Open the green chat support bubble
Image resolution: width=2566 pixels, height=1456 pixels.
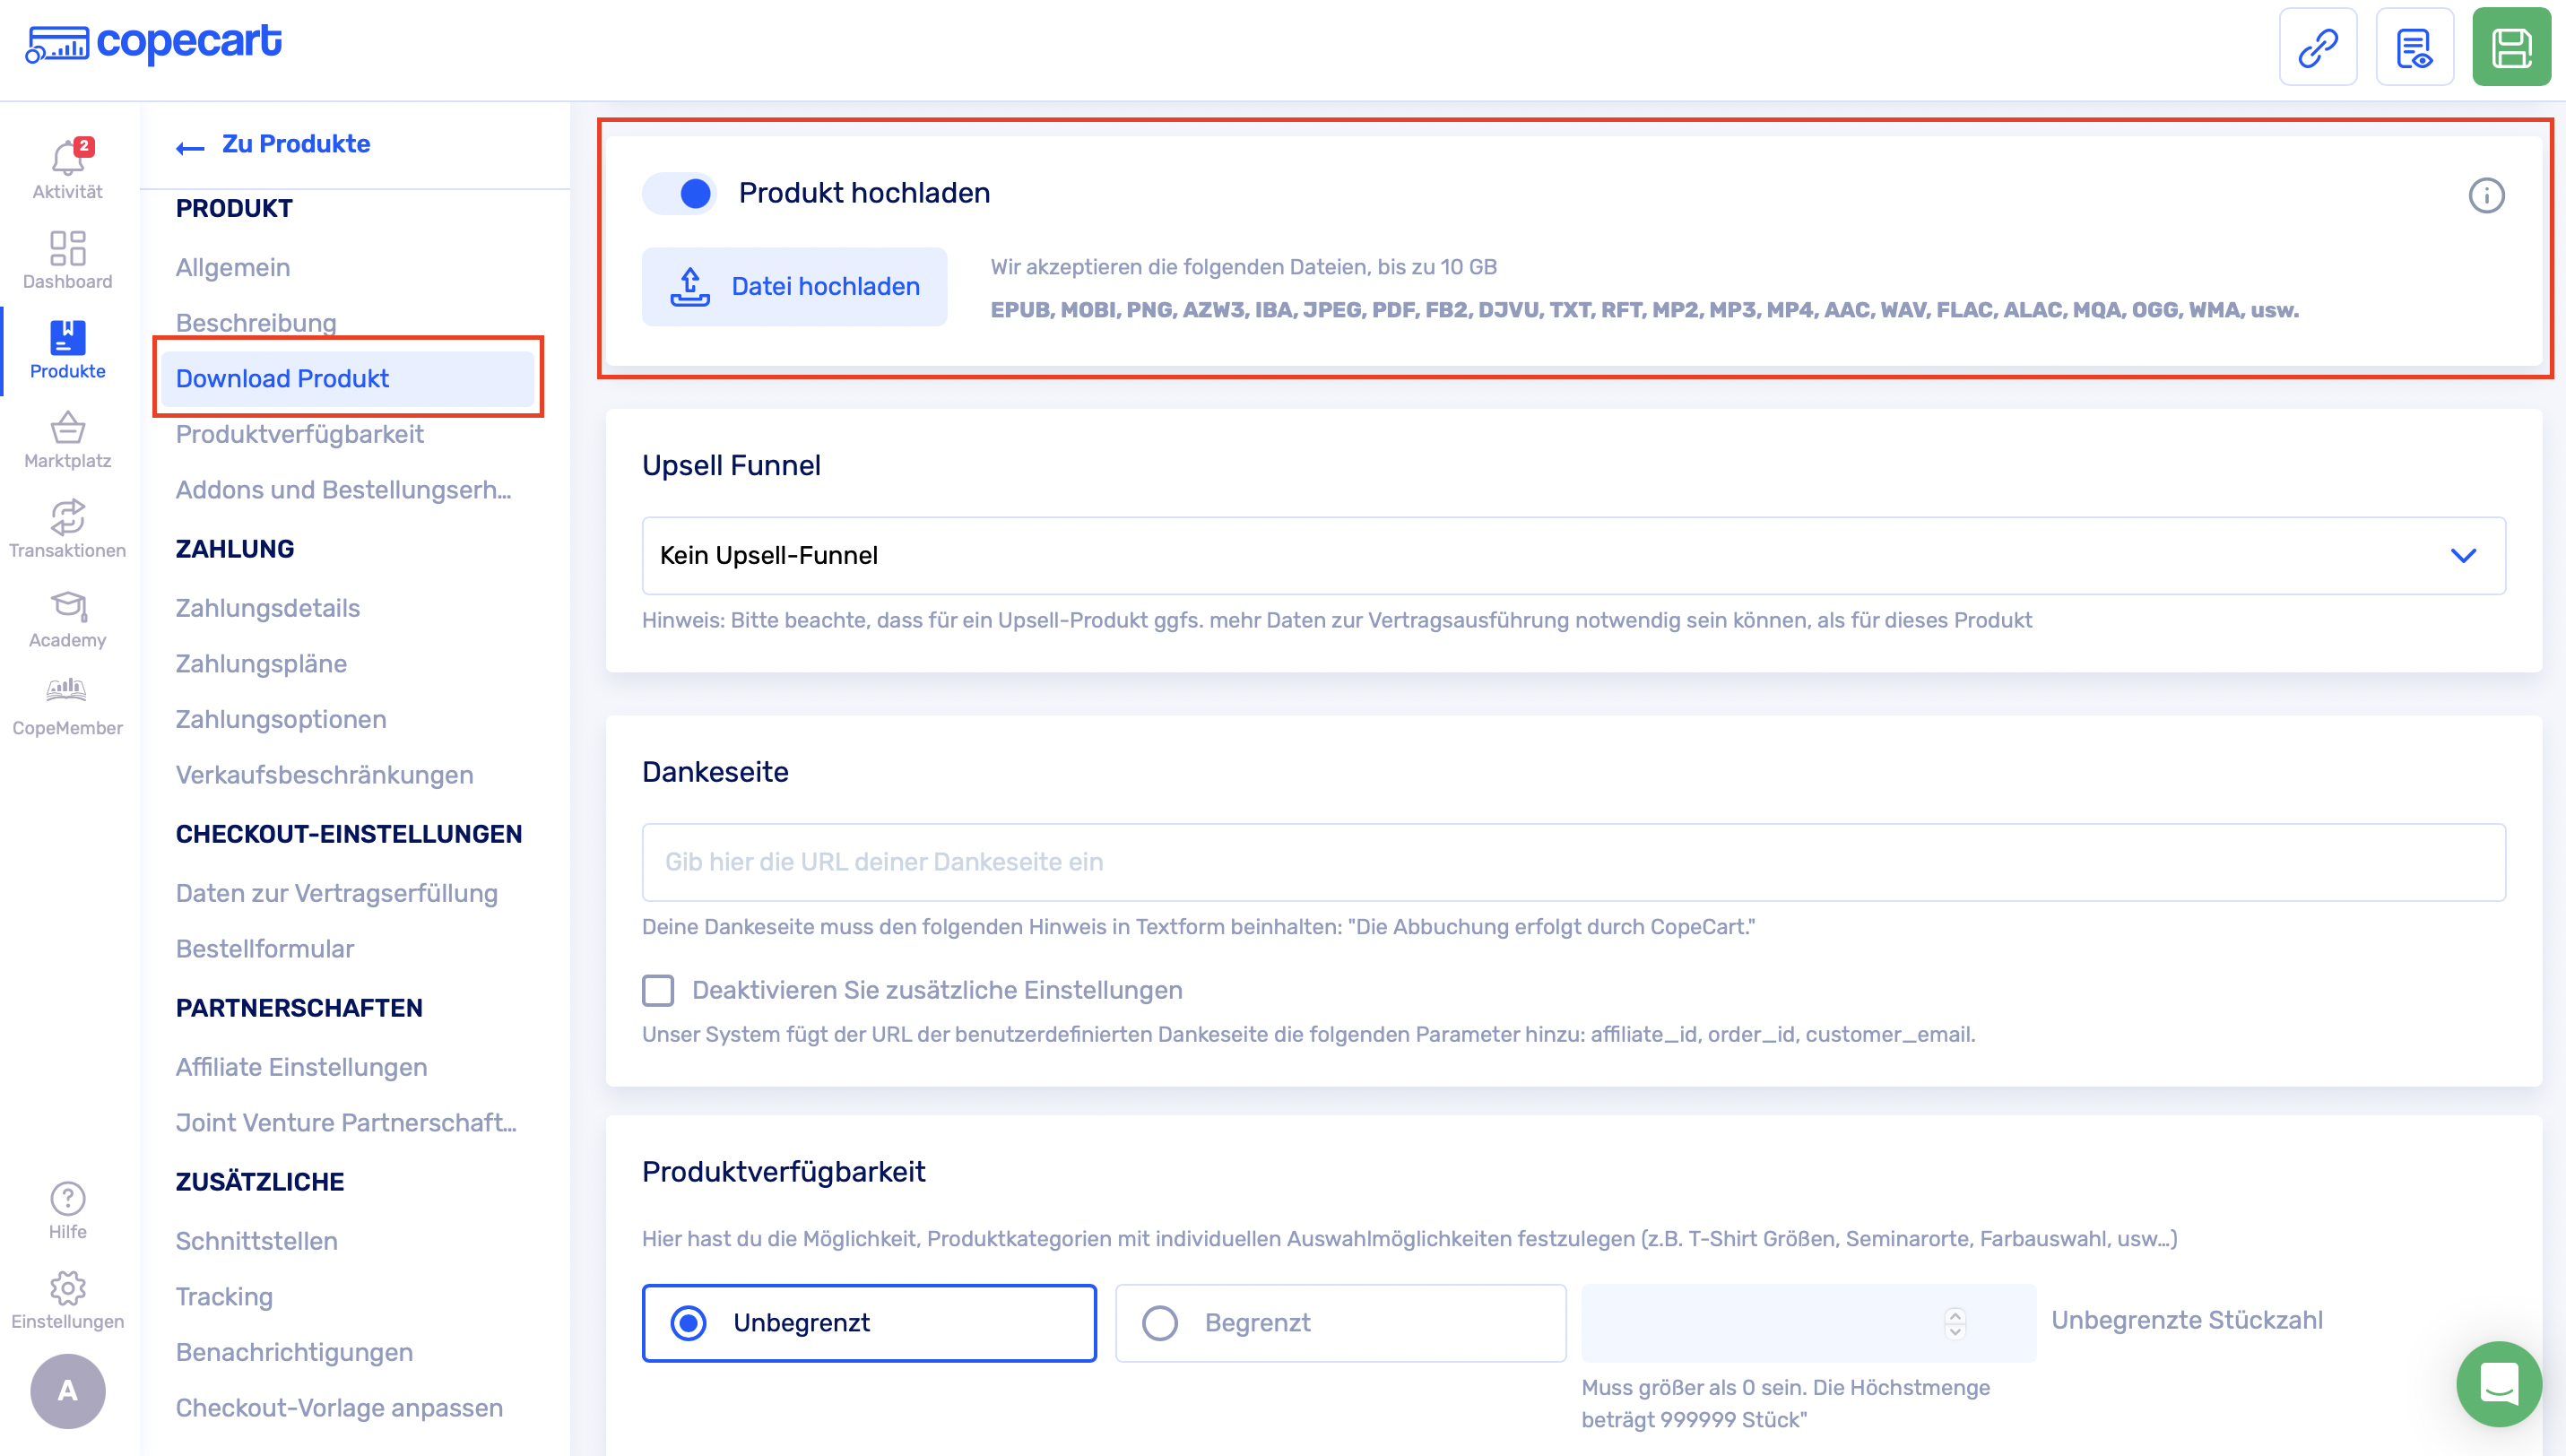2498,1384
